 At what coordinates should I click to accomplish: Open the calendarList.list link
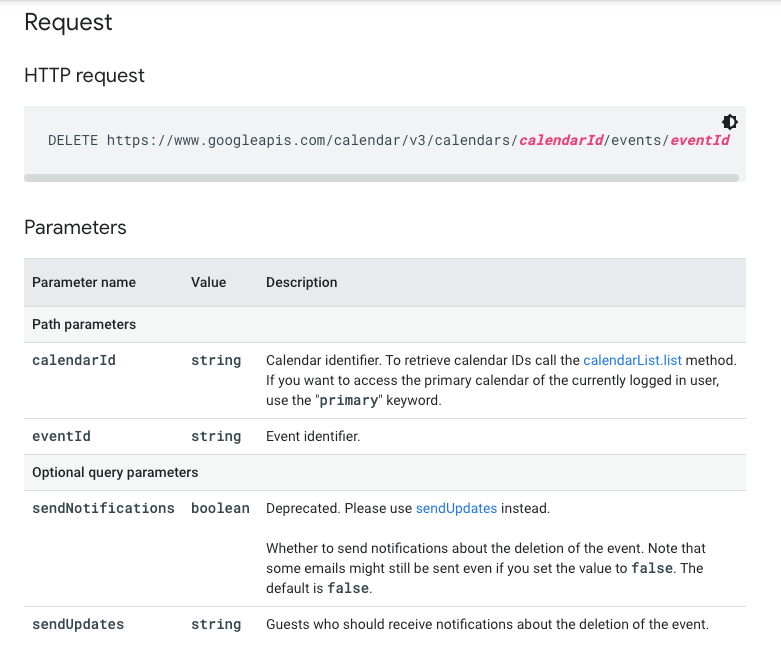(632, 360)
